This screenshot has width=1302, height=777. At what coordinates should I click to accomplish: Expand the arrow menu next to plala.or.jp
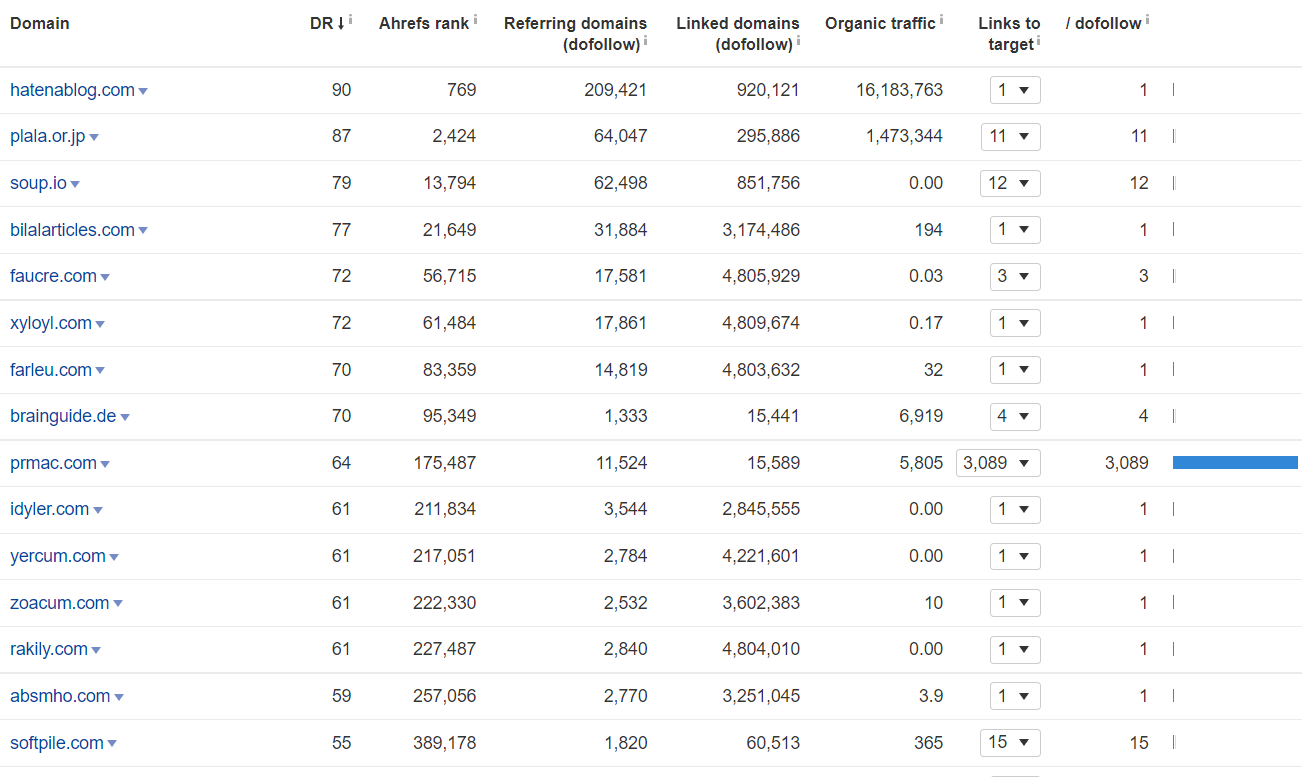(x=94, y=138)
